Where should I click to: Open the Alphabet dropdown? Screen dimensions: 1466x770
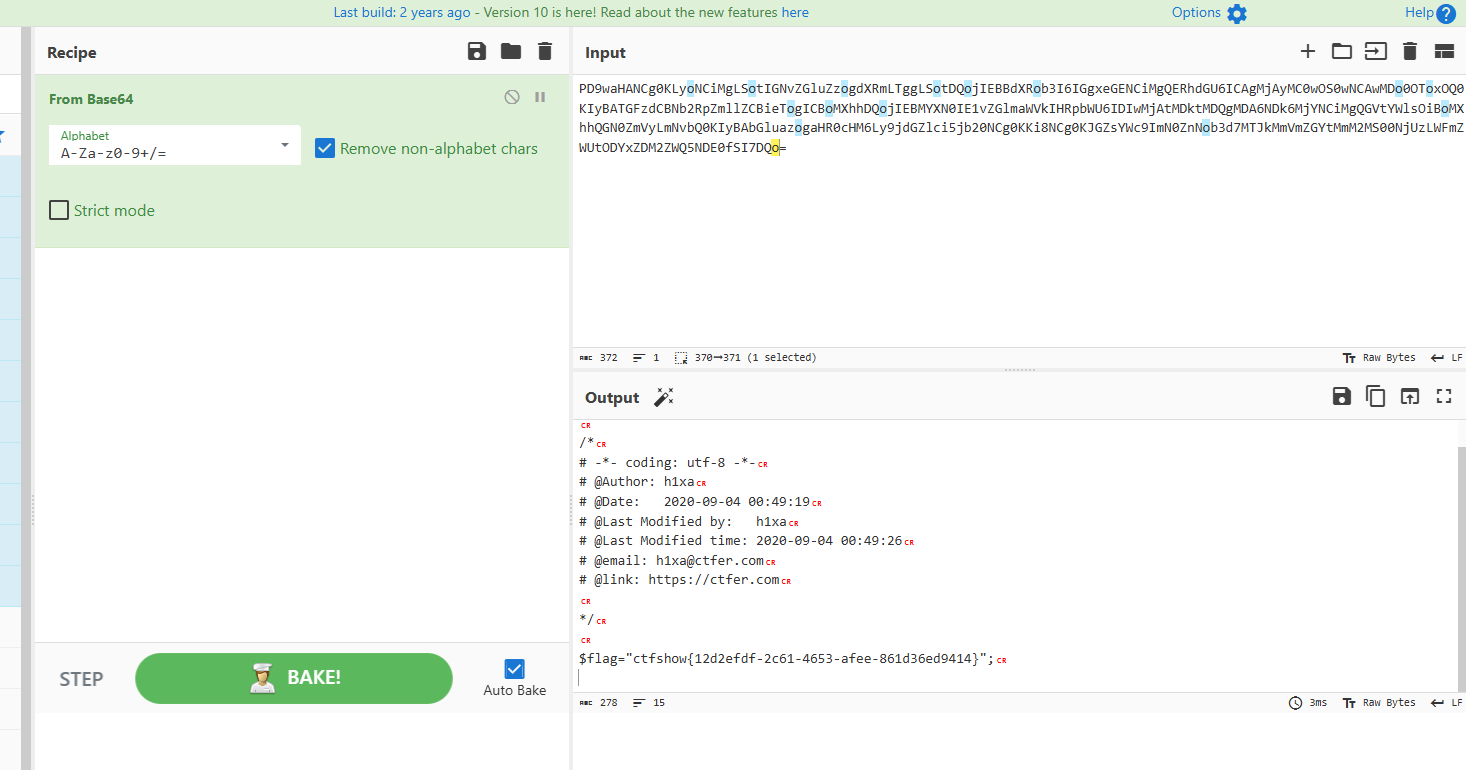[175, 145]
